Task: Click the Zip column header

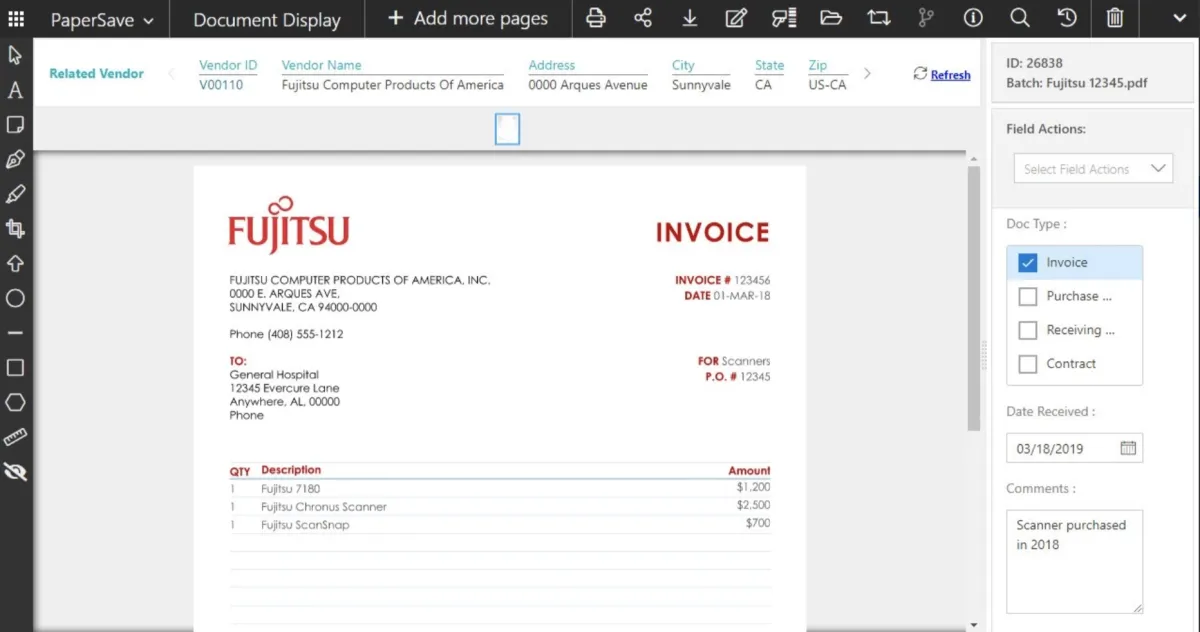Action: [818, 65]
